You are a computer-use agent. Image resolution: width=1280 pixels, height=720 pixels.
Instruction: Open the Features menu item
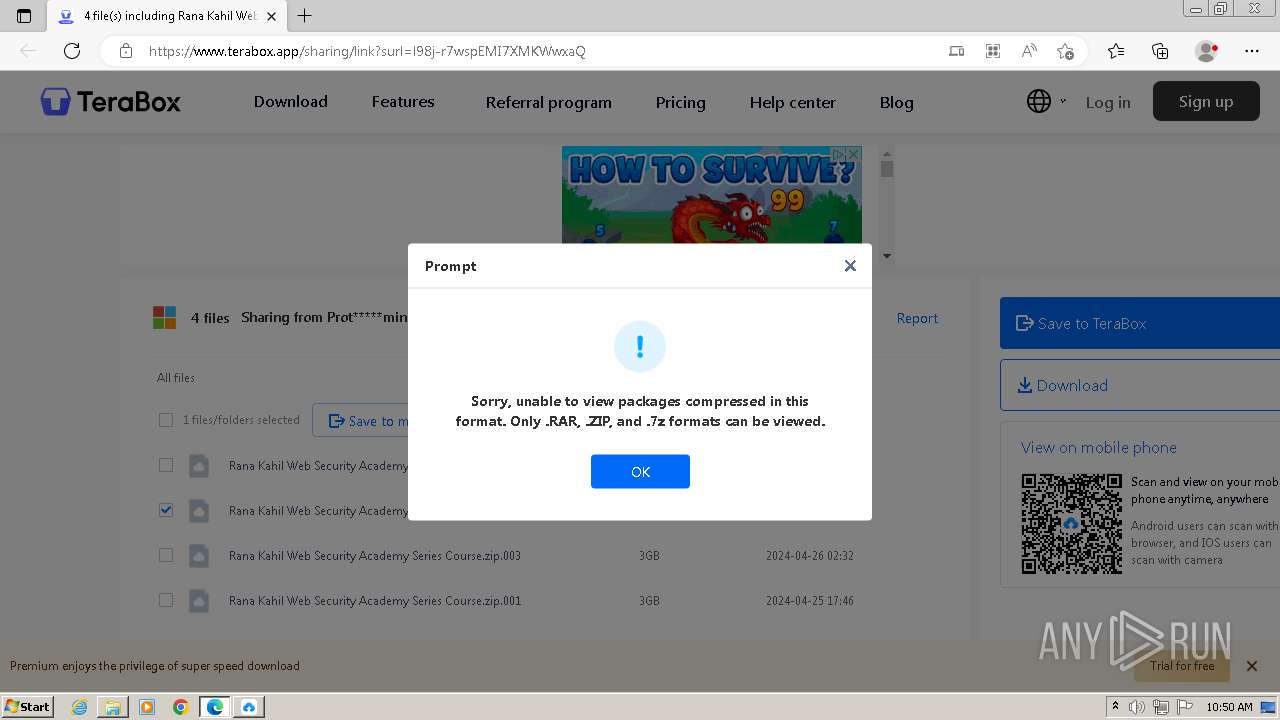point(403,102)
